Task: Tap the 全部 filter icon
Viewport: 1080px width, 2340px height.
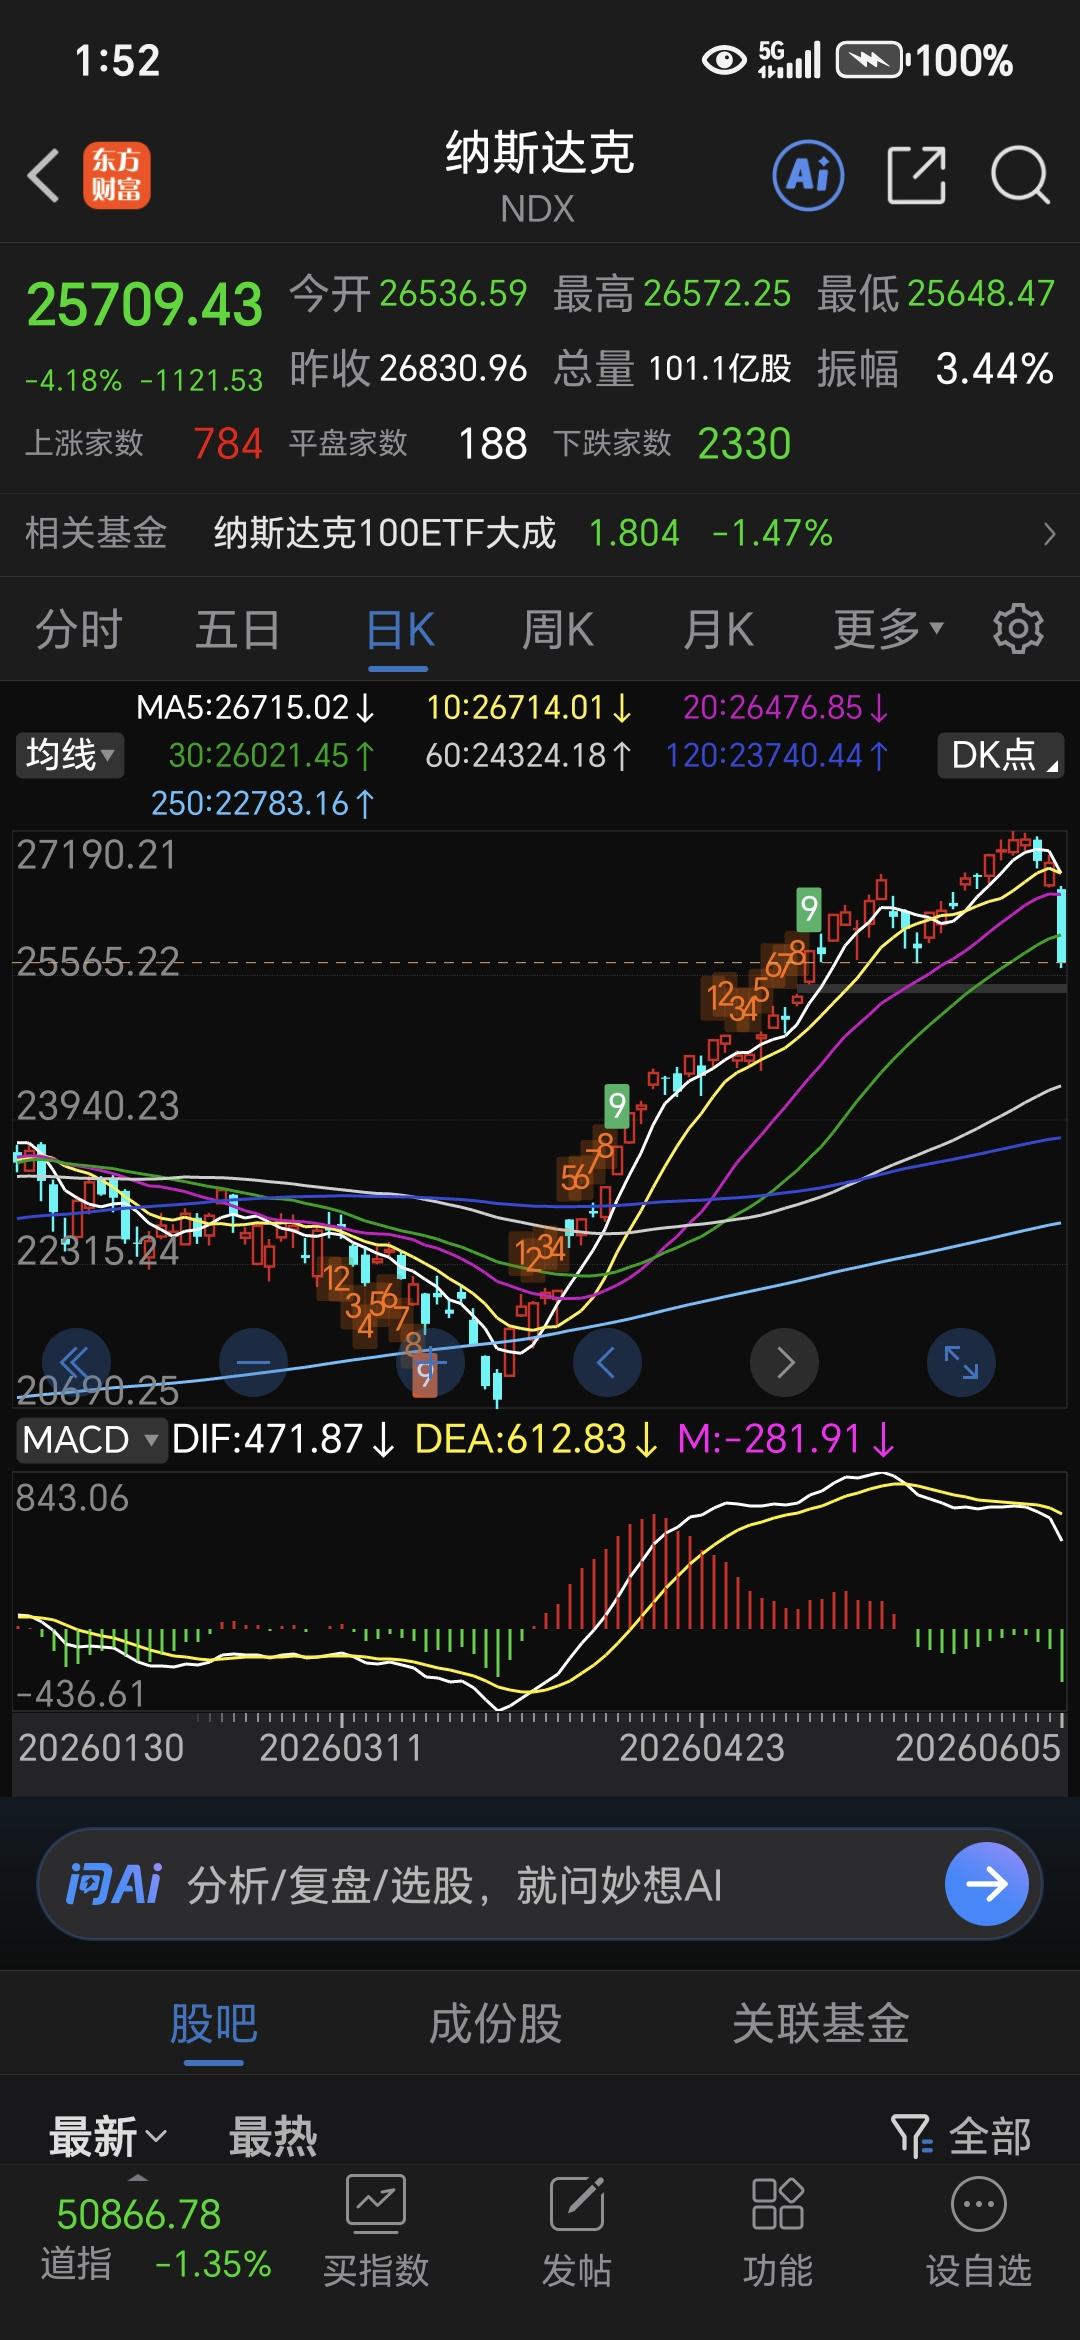Action: pyautogui.click(x=911, y=2136)
